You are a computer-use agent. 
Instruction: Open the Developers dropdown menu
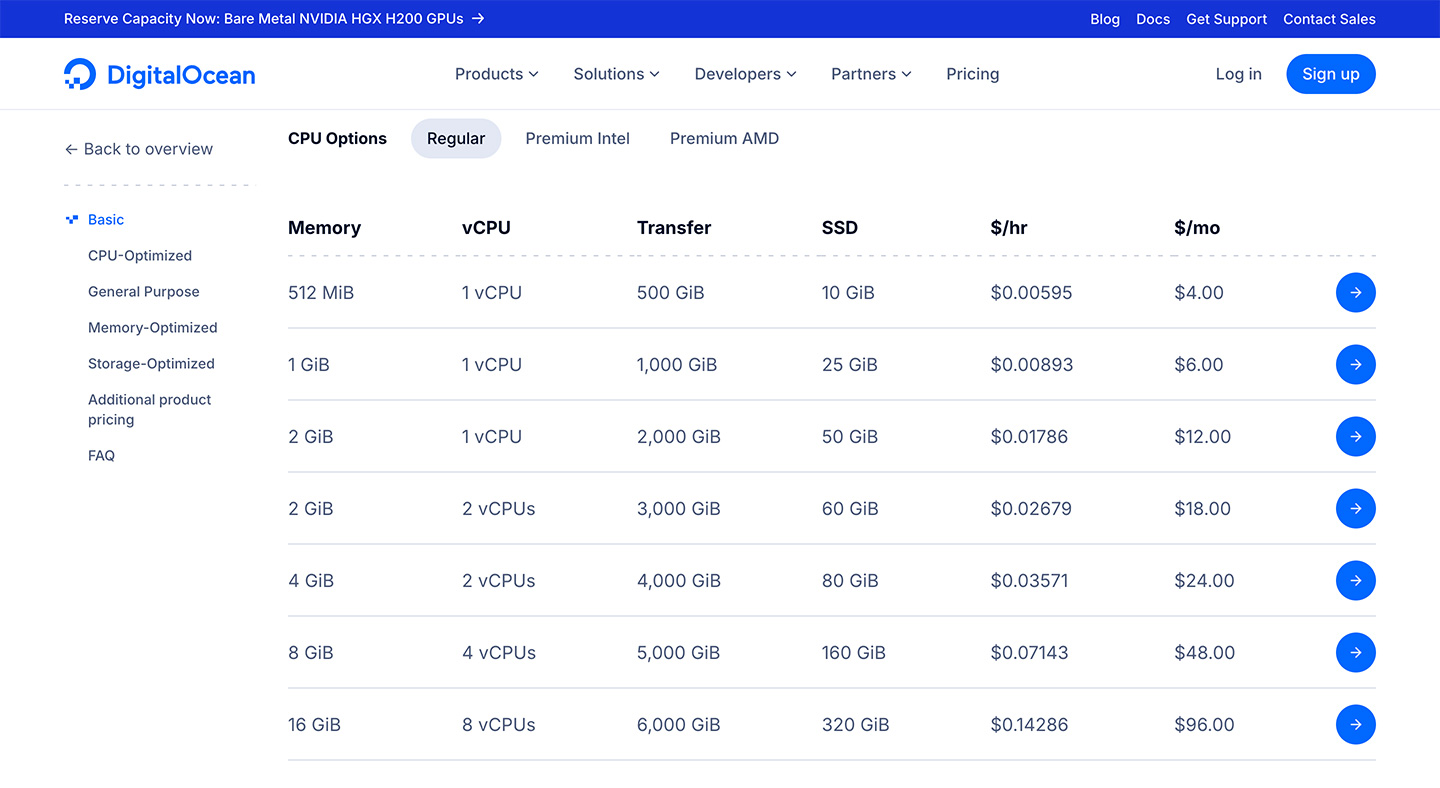pyautogui.click(x=745, y=74)
